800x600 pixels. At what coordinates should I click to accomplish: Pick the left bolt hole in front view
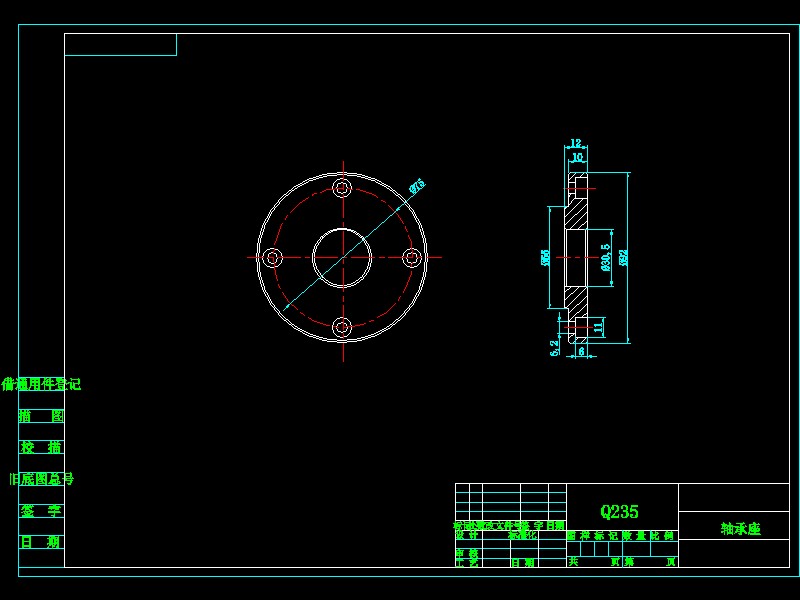272,258
